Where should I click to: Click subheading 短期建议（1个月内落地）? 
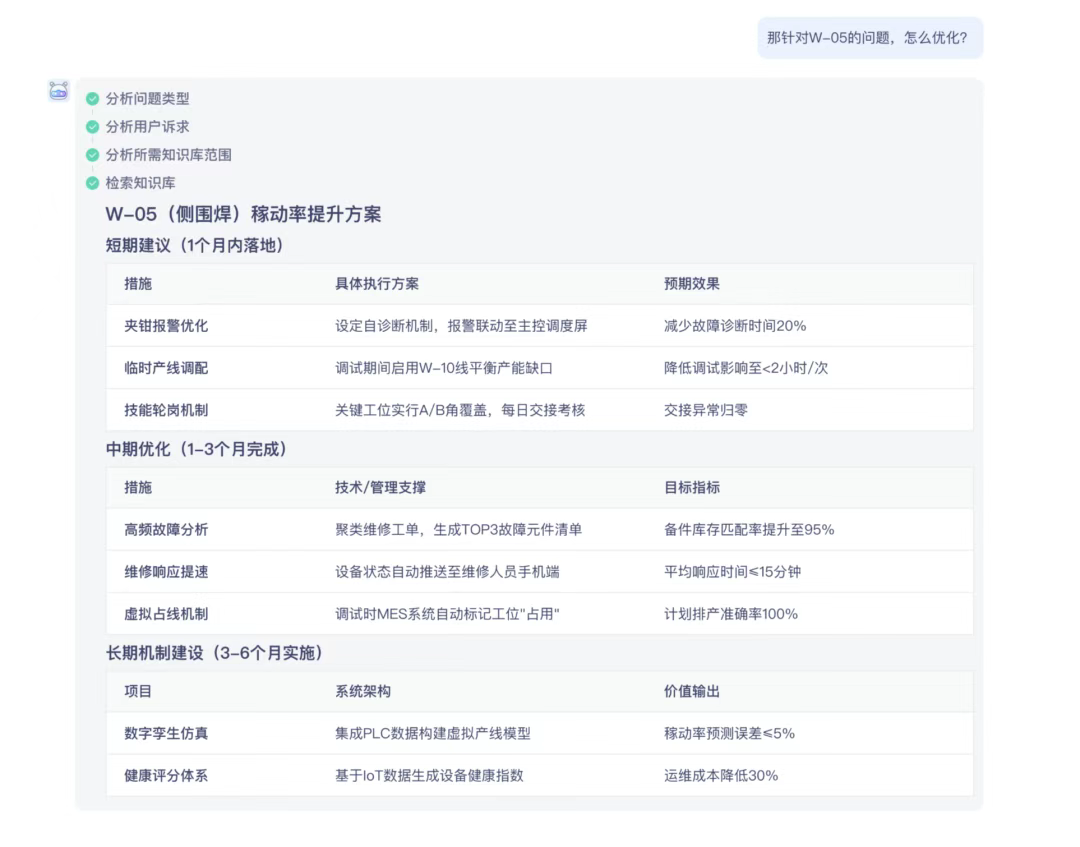pos(194,246)
